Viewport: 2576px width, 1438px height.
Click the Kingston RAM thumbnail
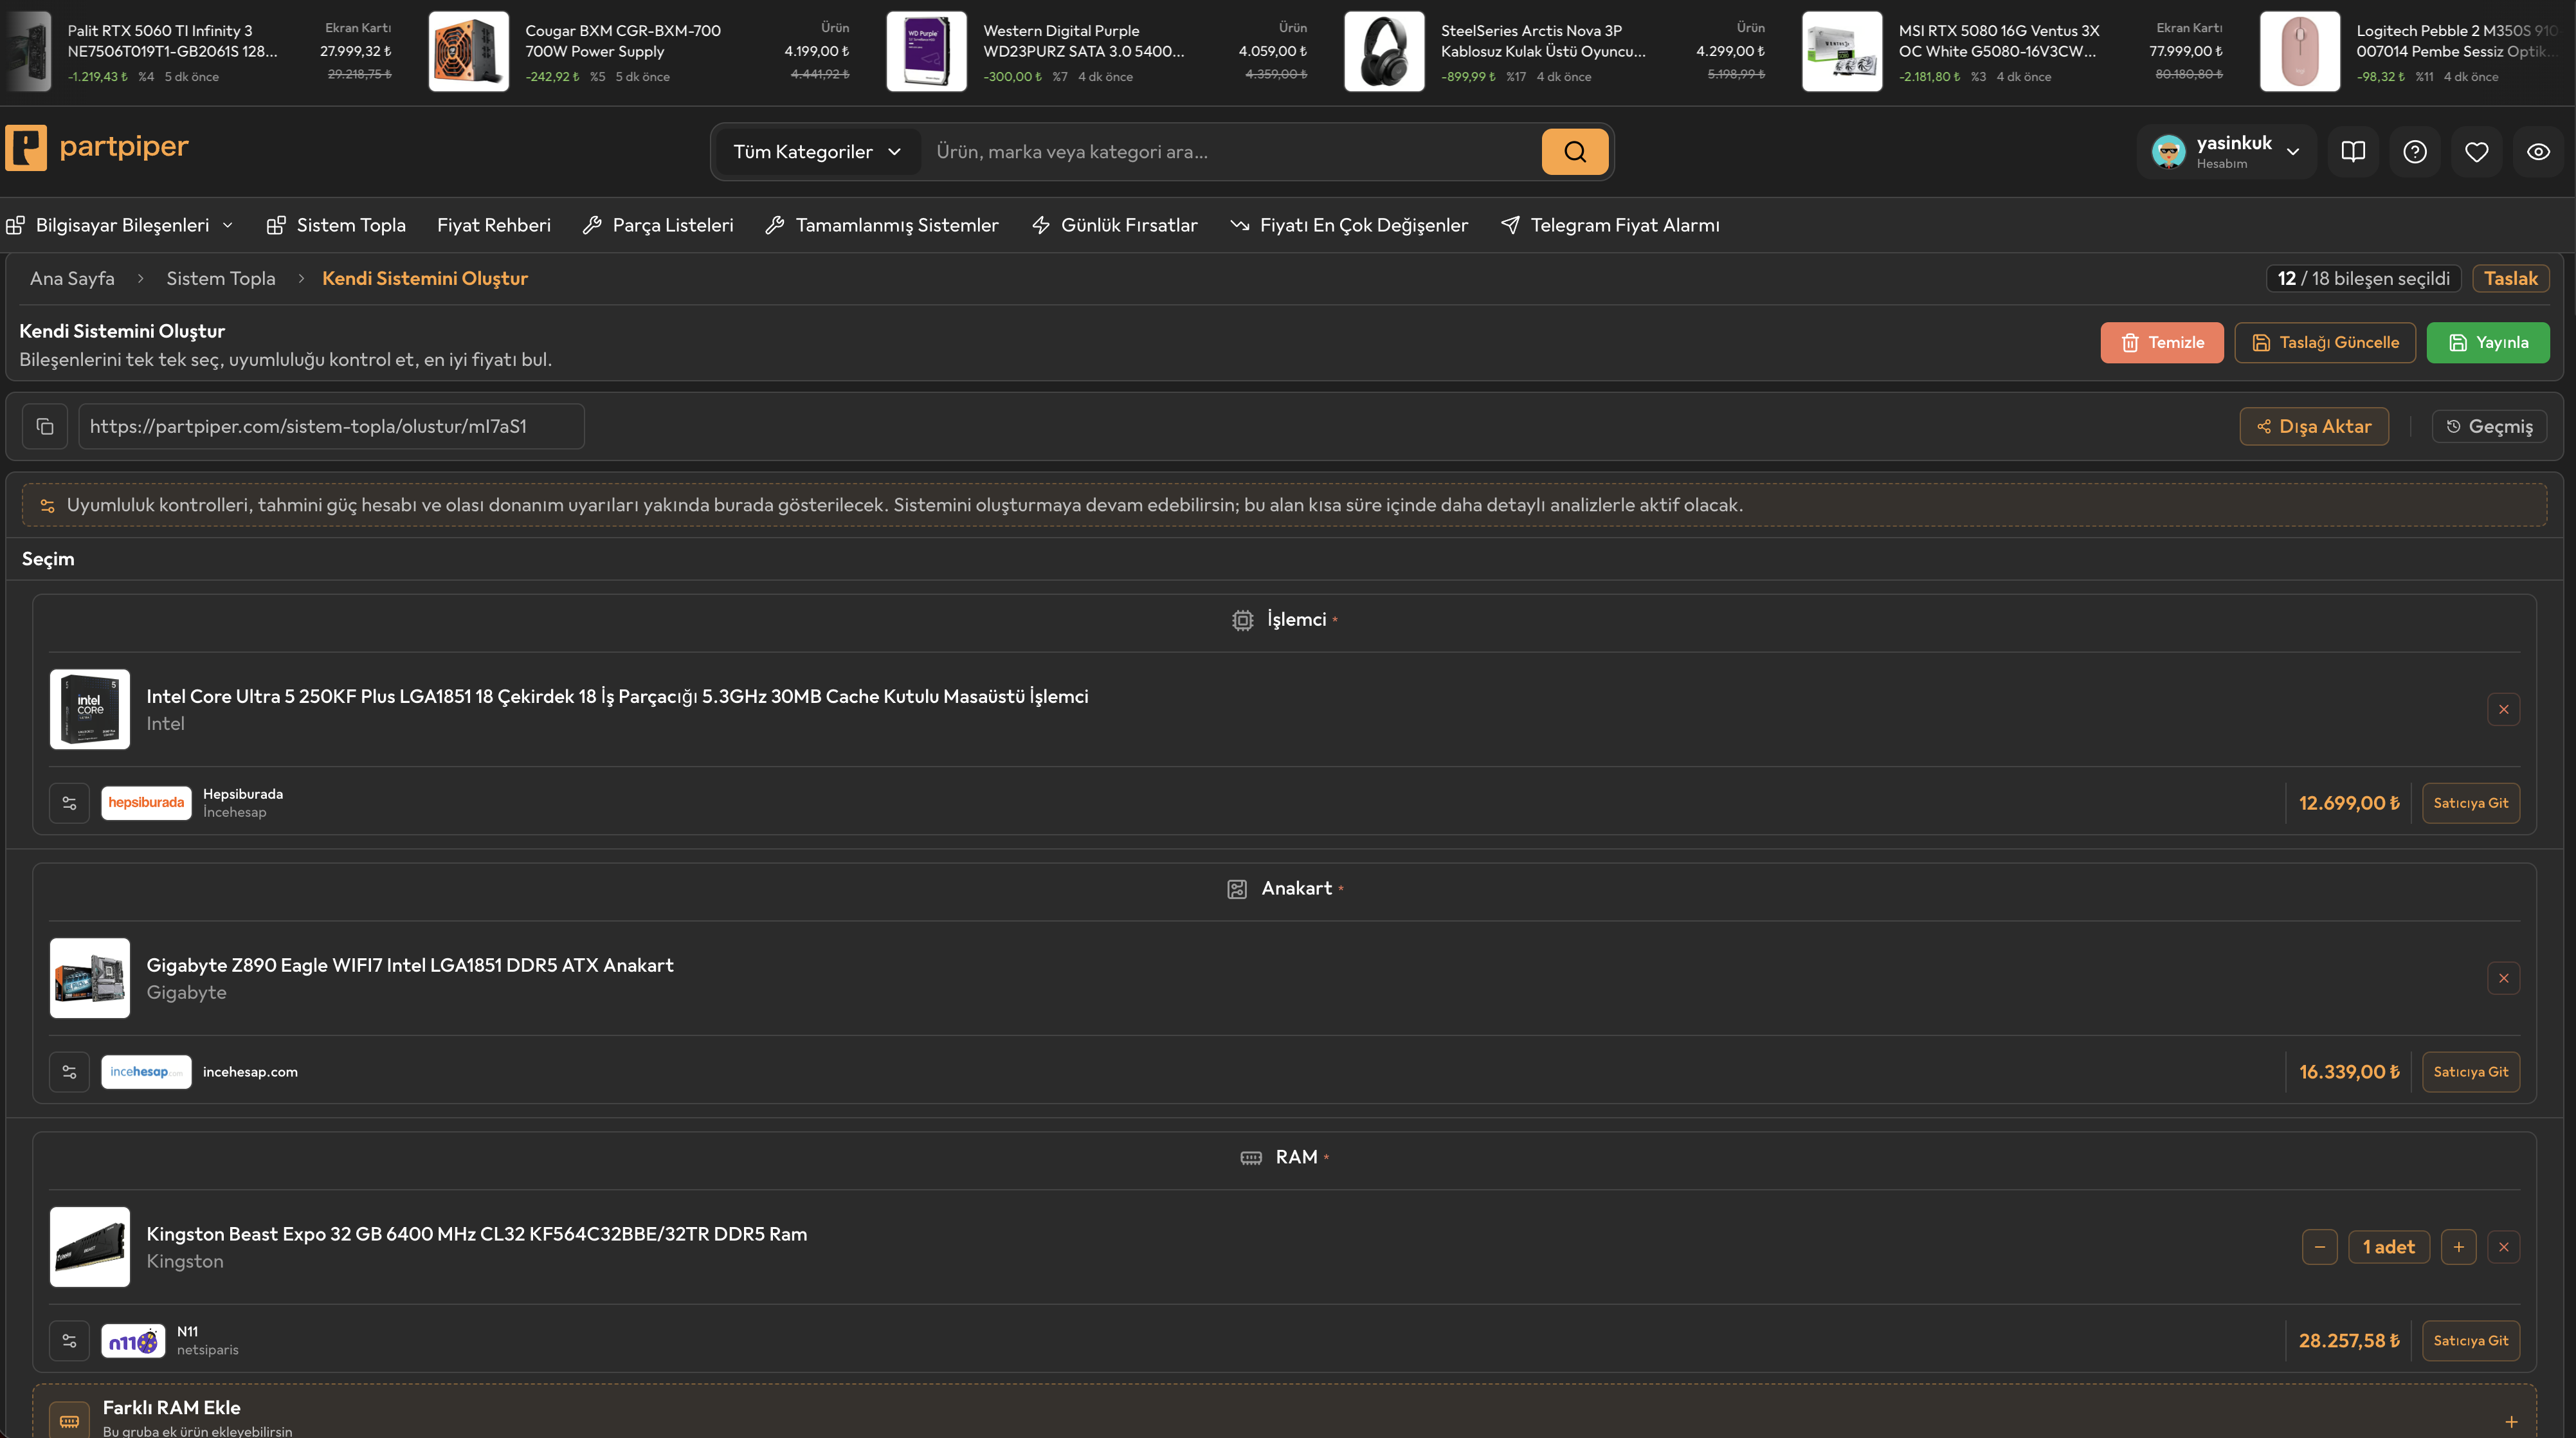pyautogui.click(x=90, y=1247)
